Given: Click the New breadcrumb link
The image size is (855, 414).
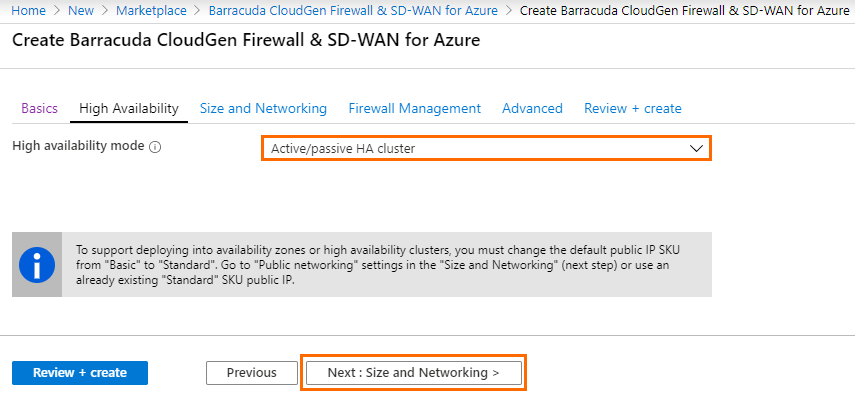Looking at the screenshot, I should pyautogui.click(x=81, y=10).
